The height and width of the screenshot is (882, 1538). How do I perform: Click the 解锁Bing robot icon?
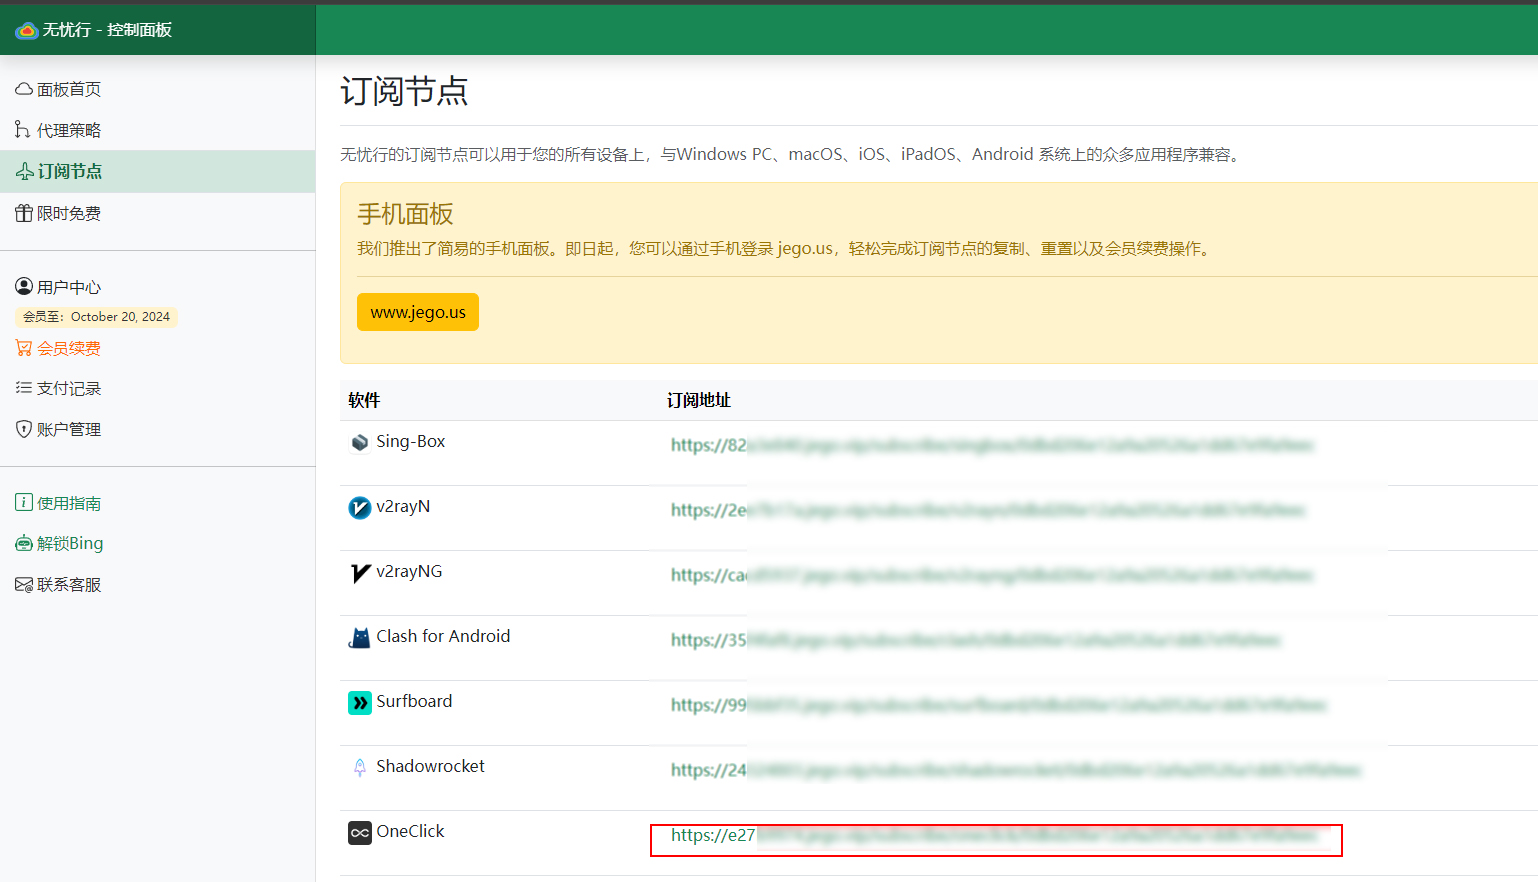coord(24,543)
